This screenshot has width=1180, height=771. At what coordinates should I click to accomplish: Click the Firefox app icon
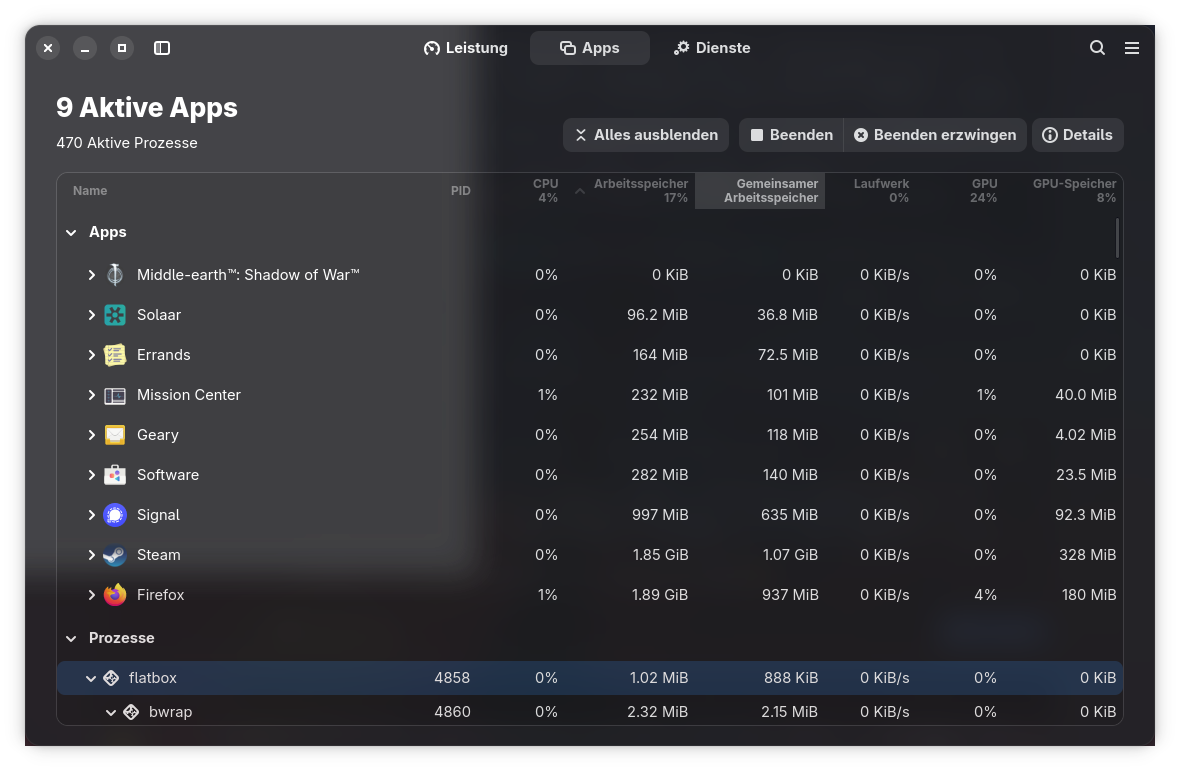[114, 595]
